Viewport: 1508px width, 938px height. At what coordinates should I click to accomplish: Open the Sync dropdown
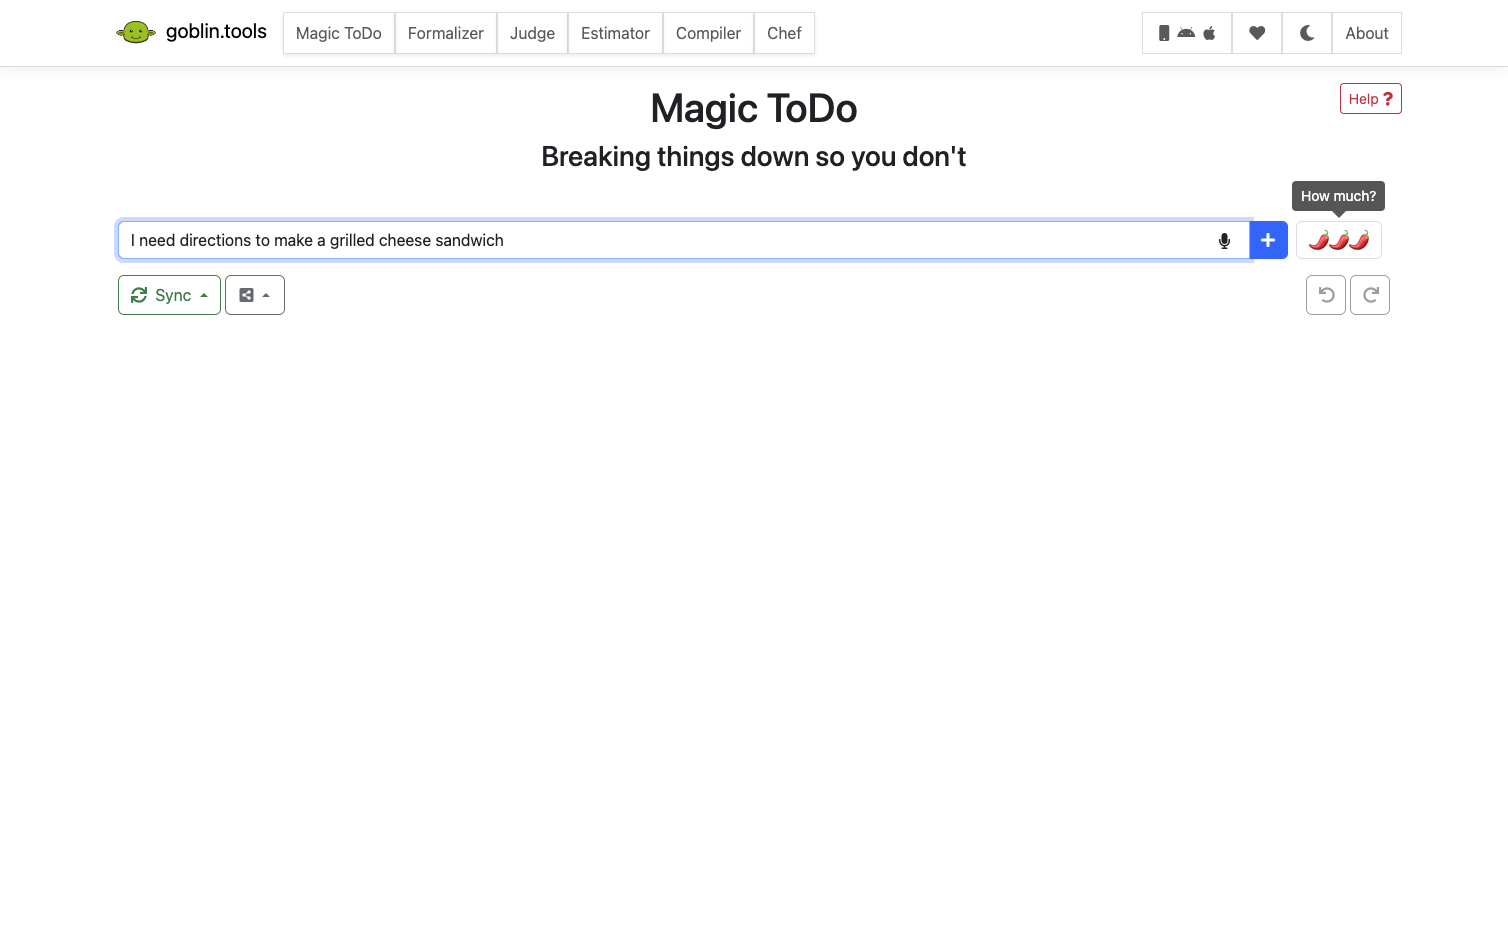(169, 295)
